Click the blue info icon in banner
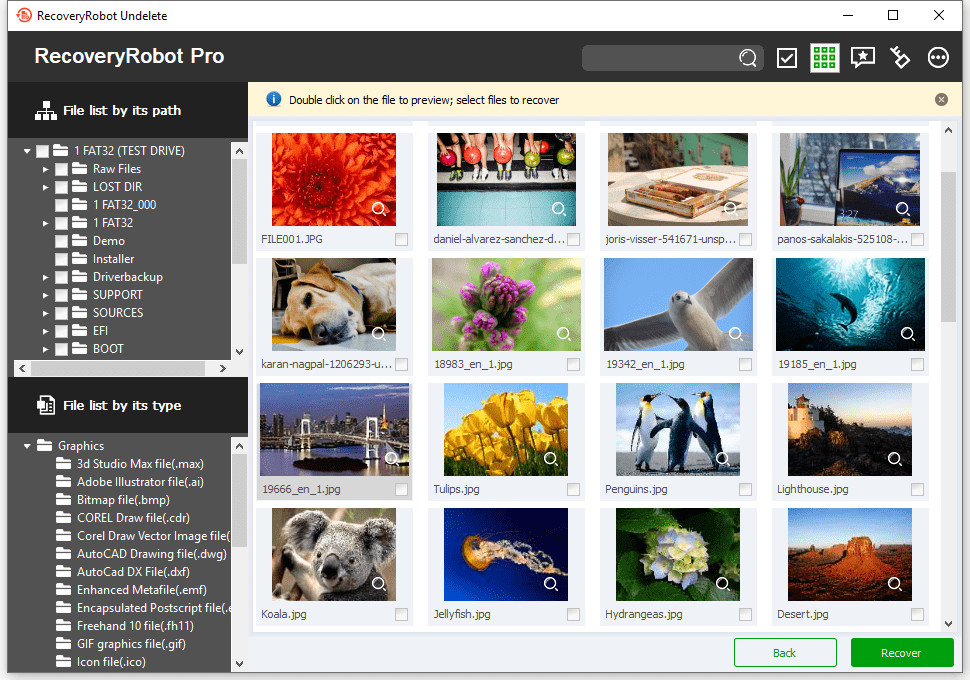970x680 pixels. pos(273,99)
